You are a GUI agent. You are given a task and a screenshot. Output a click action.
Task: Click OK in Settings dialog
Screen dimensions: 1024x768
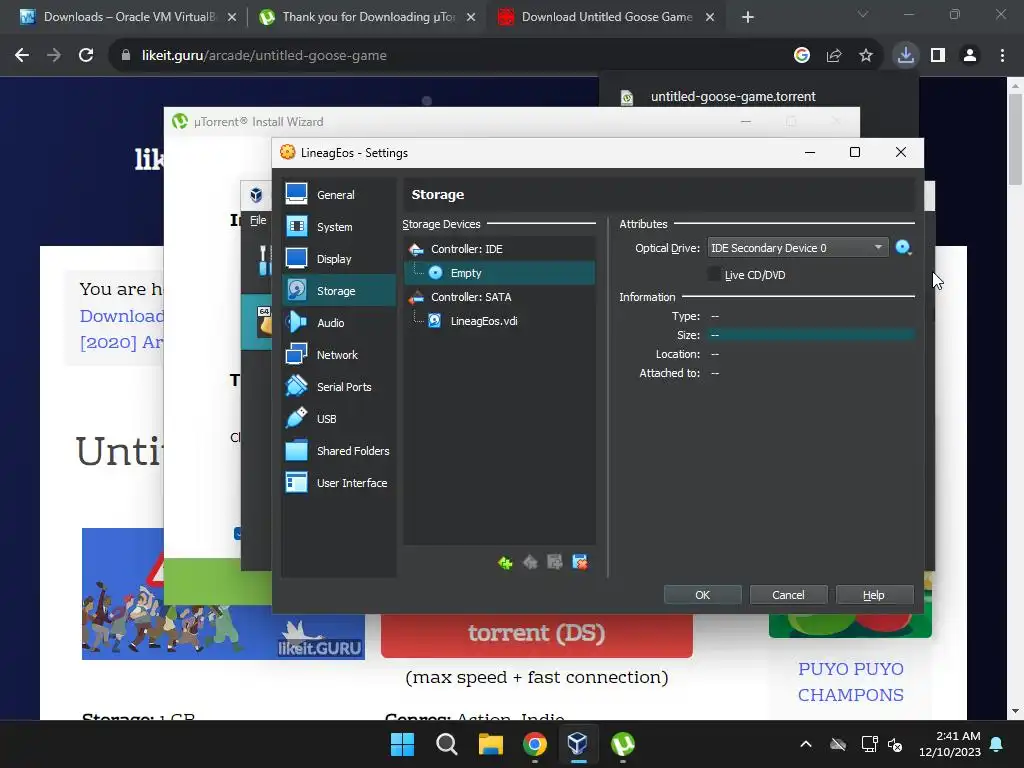pos(703,595)
